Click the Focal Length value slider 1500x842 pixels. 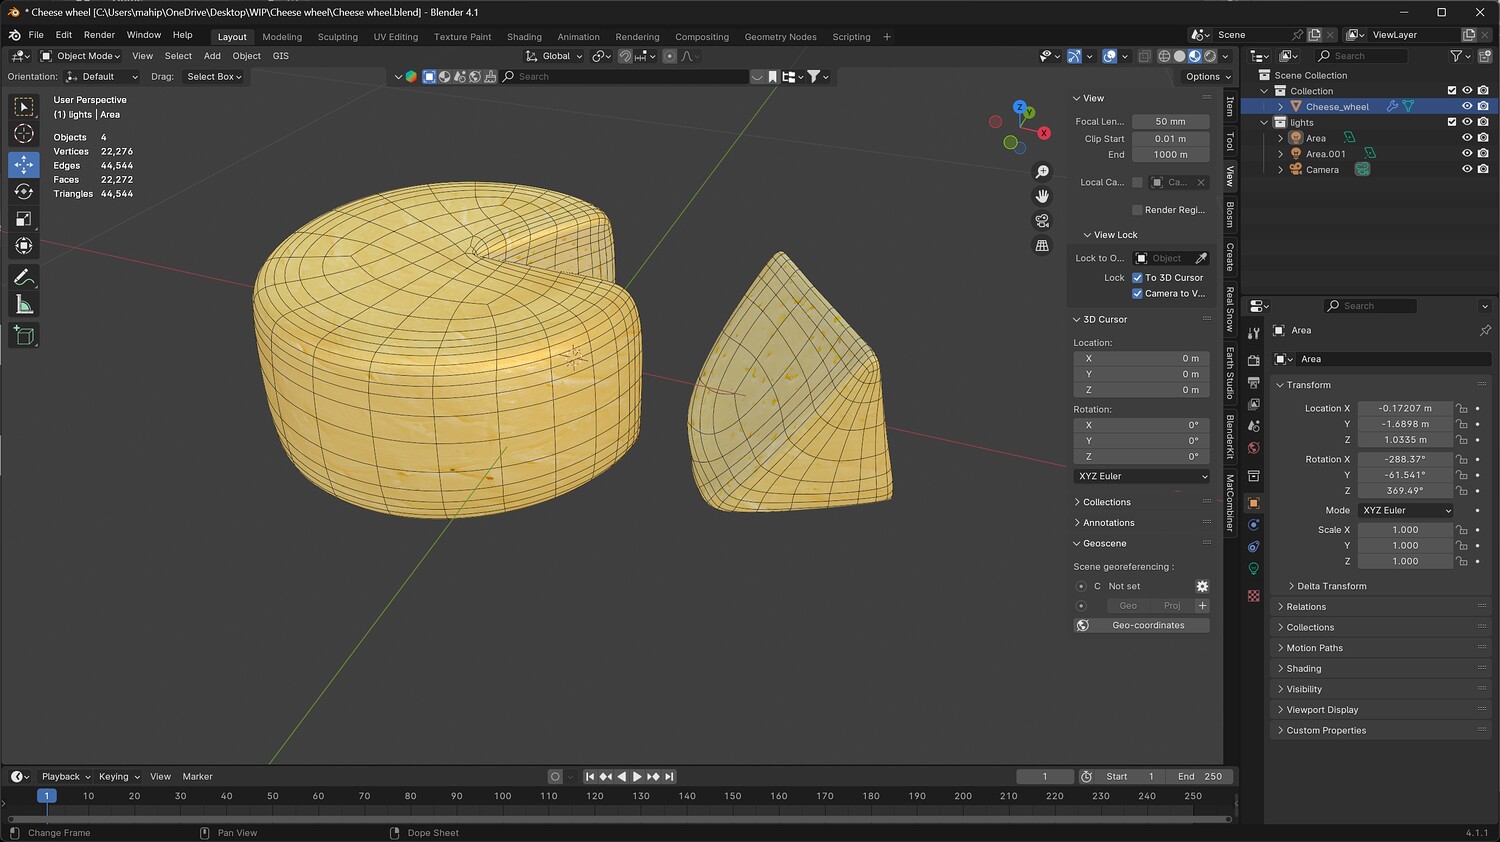click(1170, 122)
